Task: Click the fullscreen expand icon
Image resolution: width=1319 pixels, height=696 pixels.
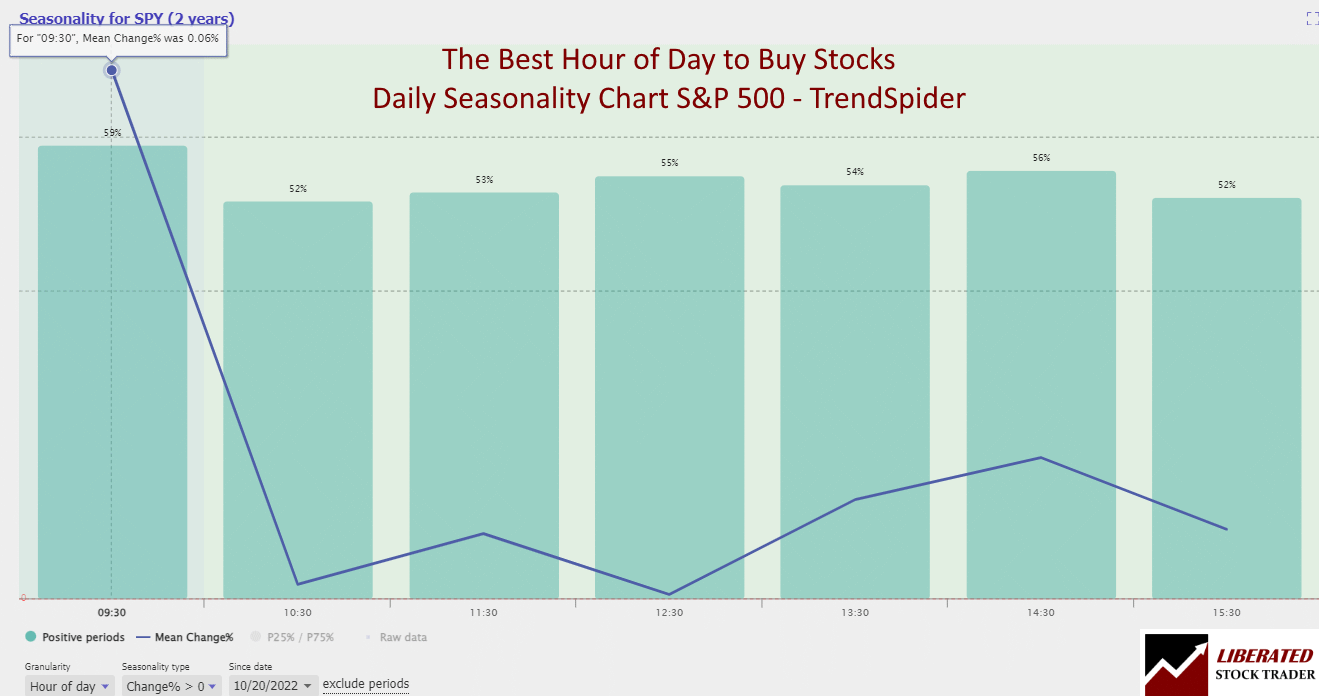Action: pos(1312,18)
